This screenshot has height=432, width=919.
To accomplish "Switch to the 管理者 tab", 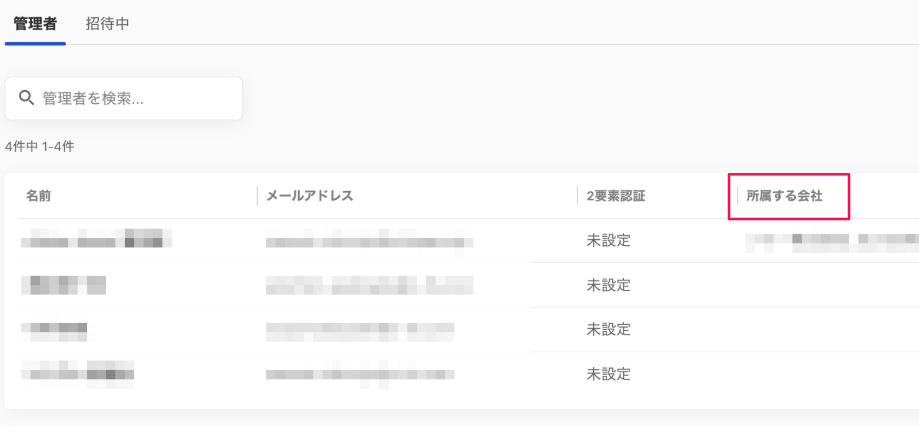I will [x=35, y=24].
